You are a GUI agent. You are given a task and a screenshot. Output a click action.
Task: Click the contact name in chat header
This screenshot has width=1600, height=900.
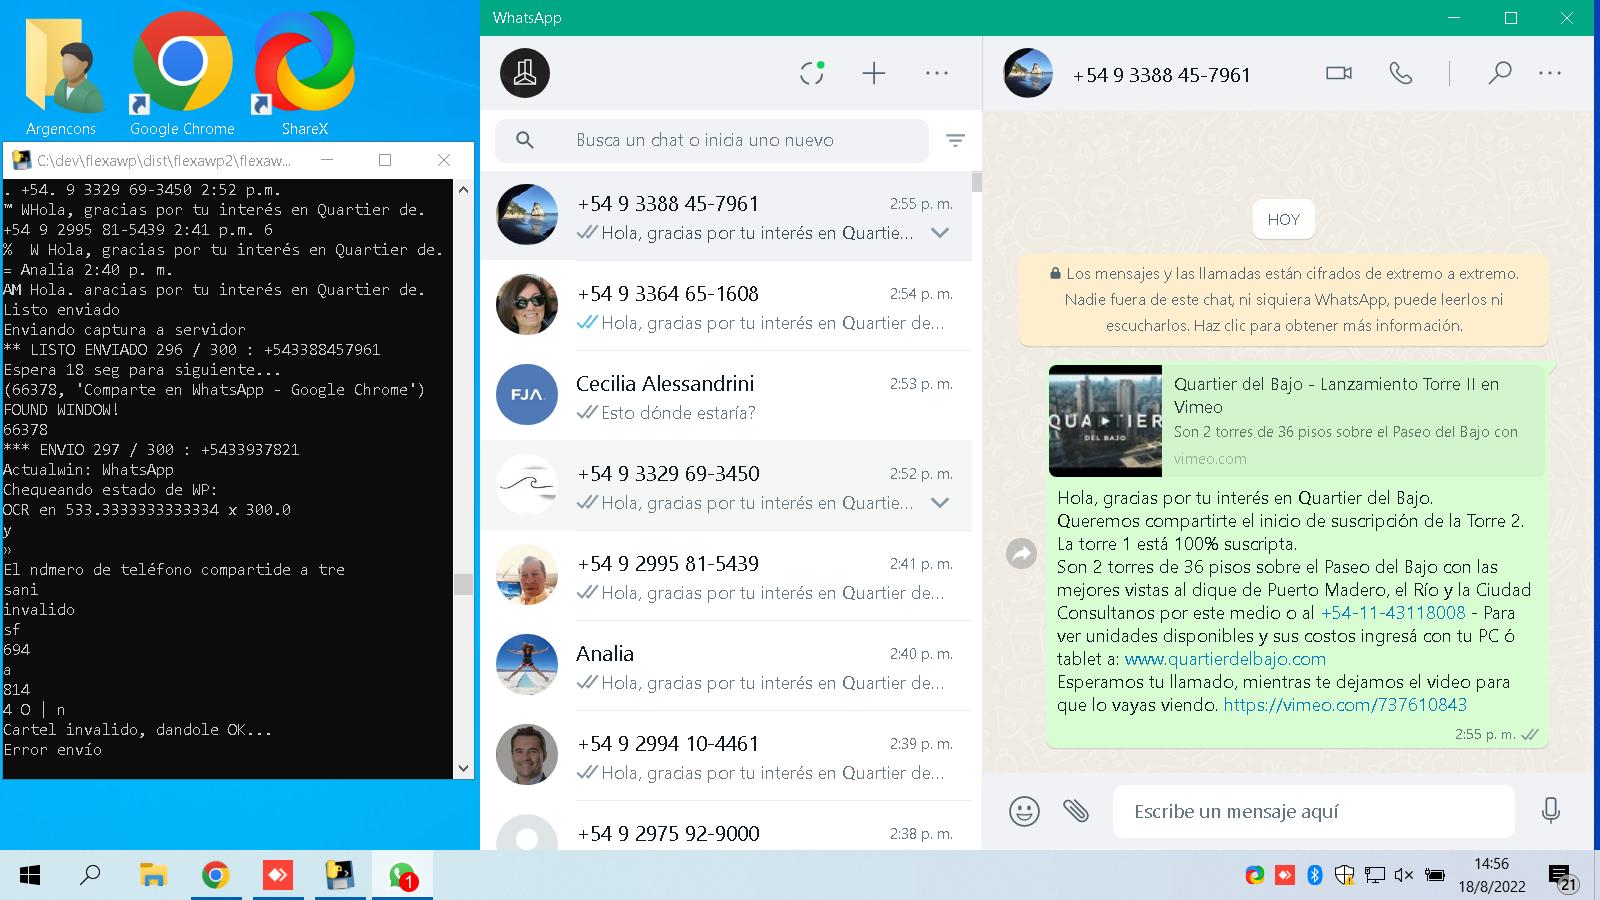click(x=1161, y=75)
